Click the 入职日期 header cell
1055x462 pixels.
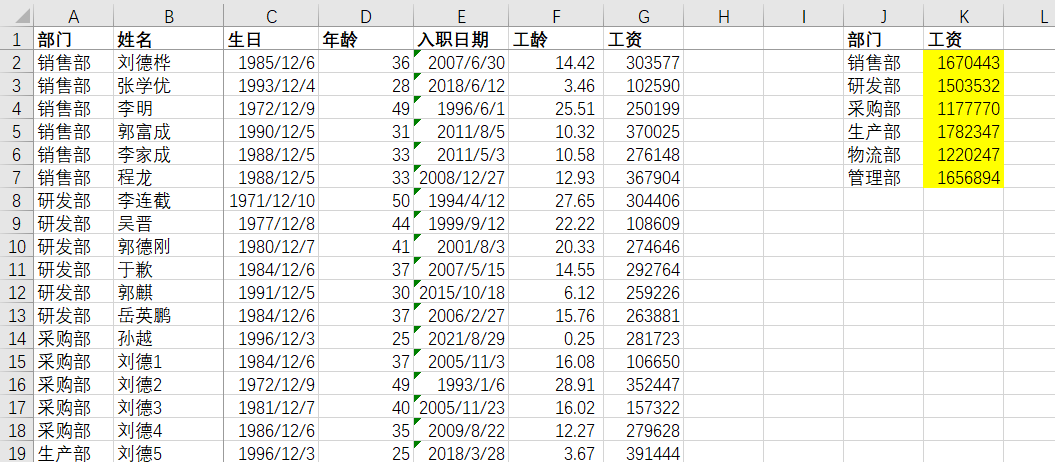pyautogui.click(x=462, y=39)
